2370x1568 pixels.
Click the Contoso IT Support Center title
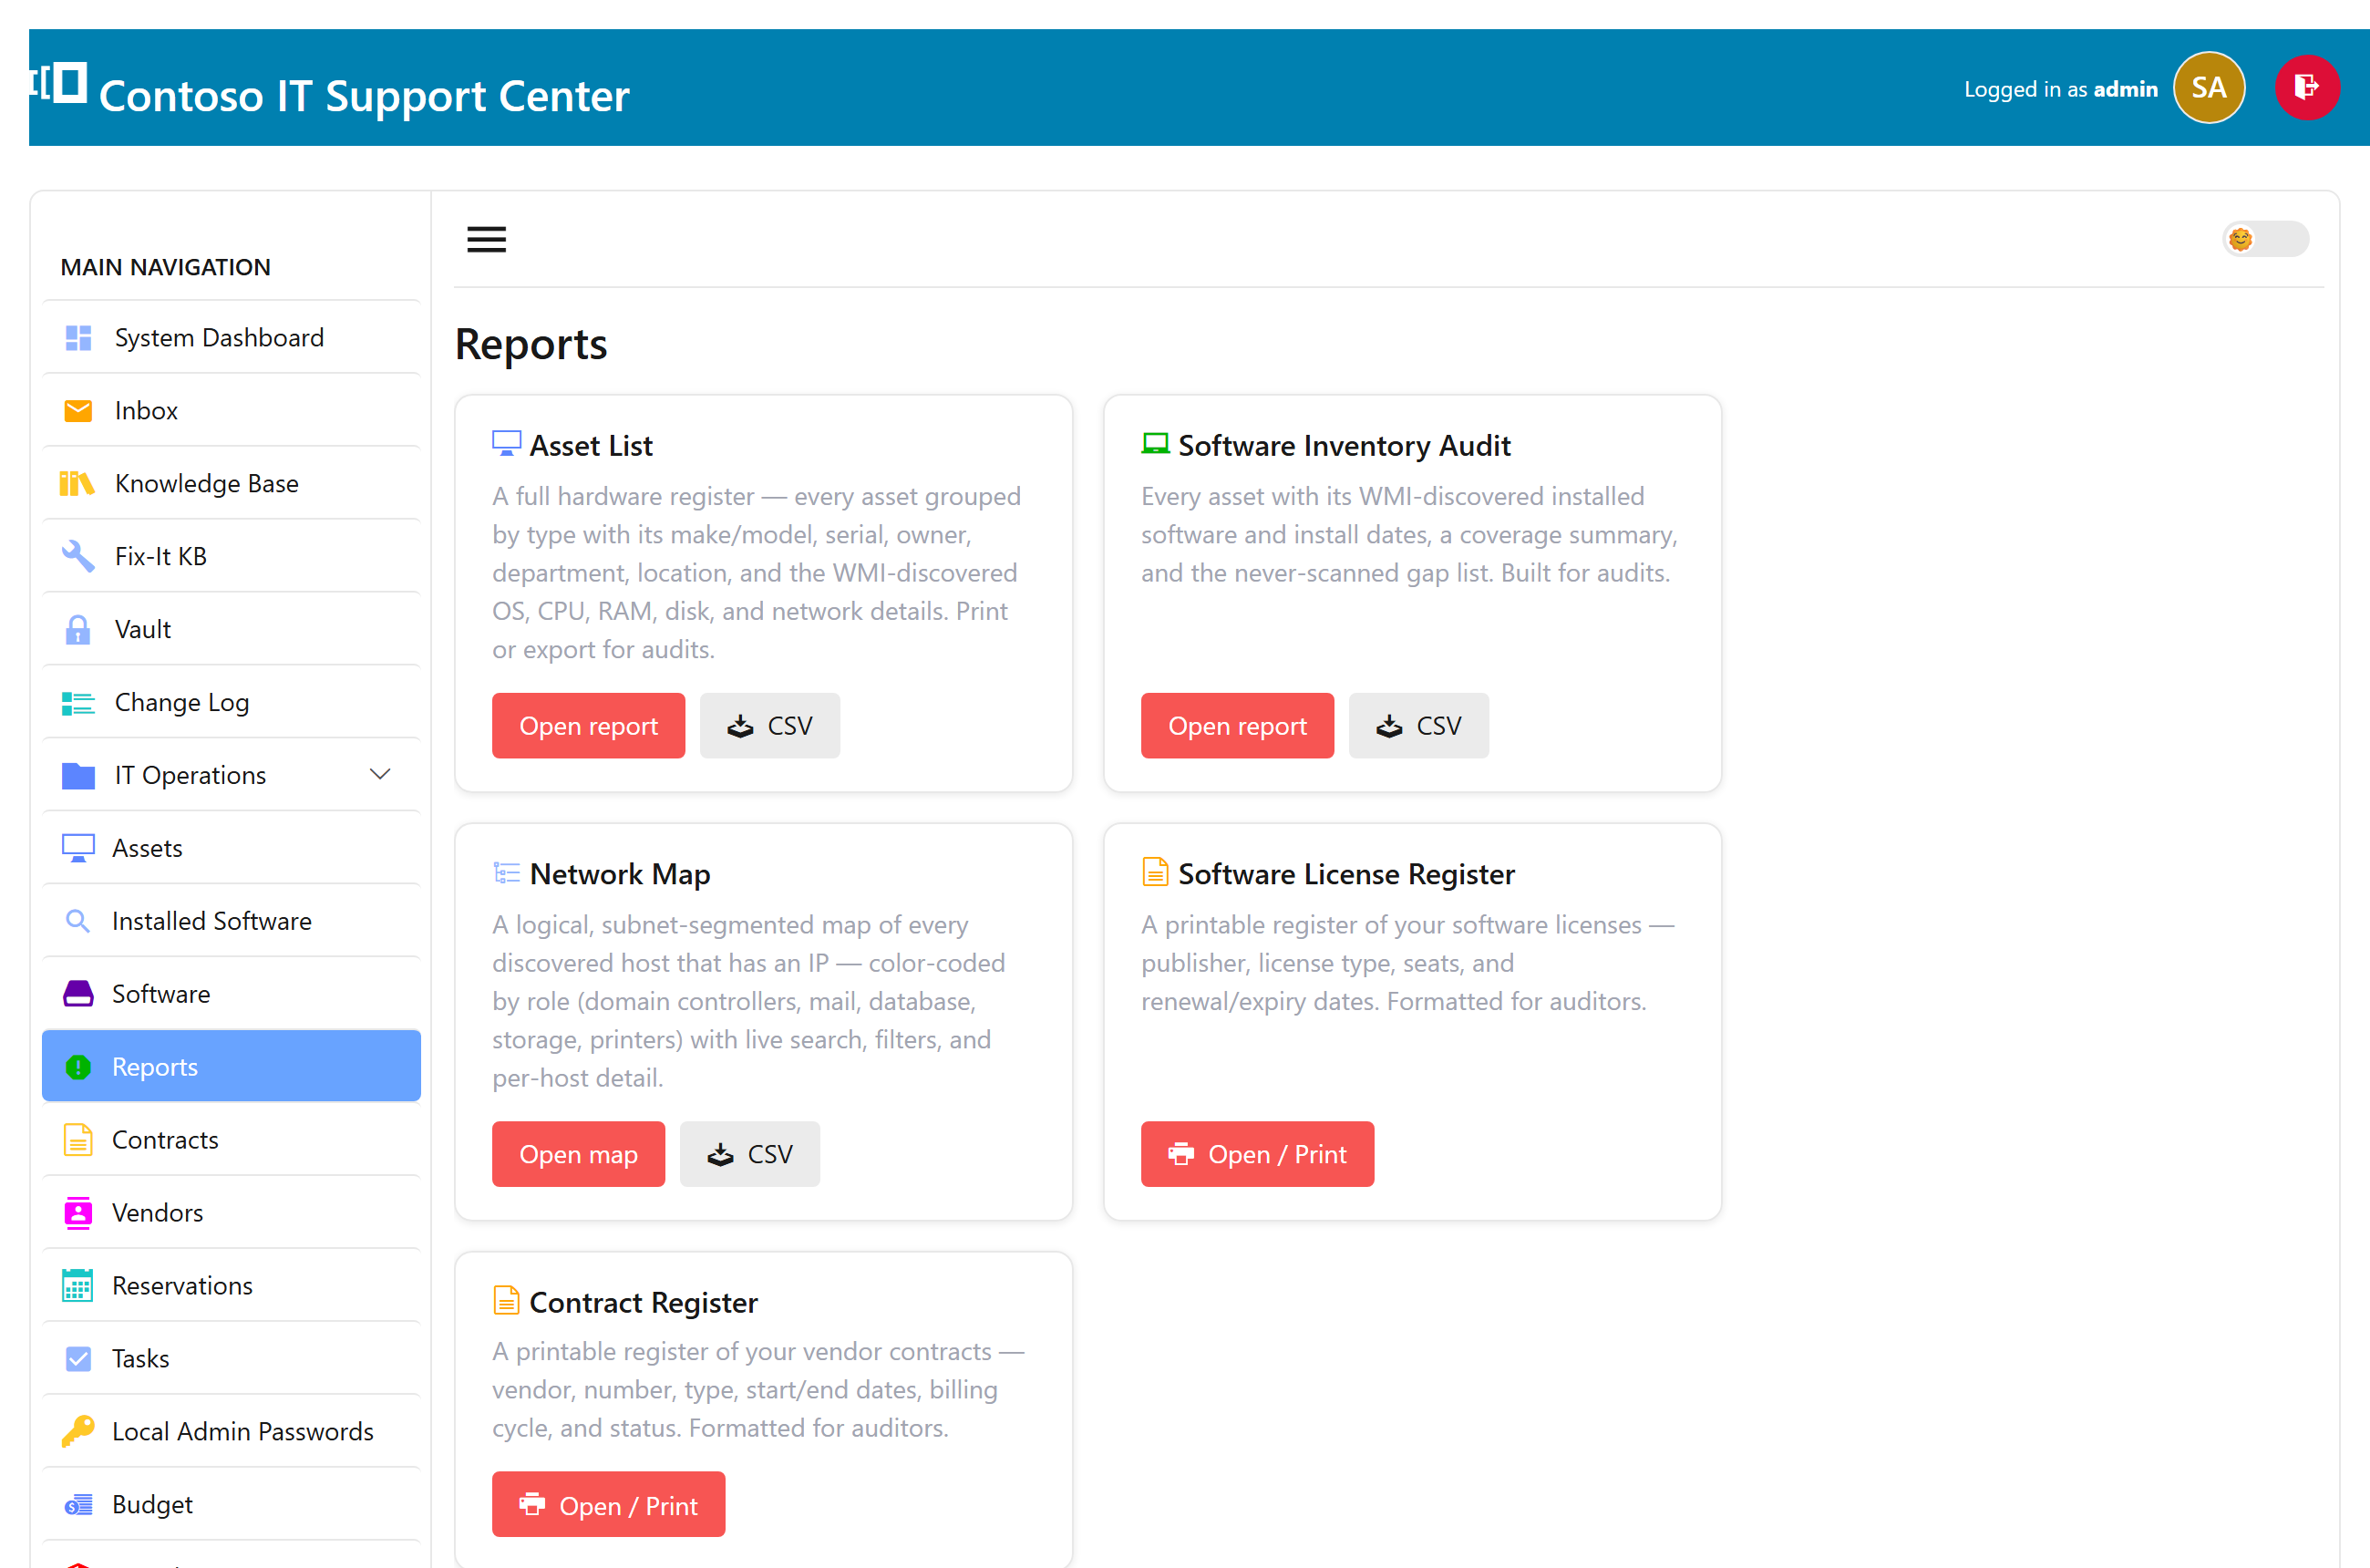coord(364,95)
